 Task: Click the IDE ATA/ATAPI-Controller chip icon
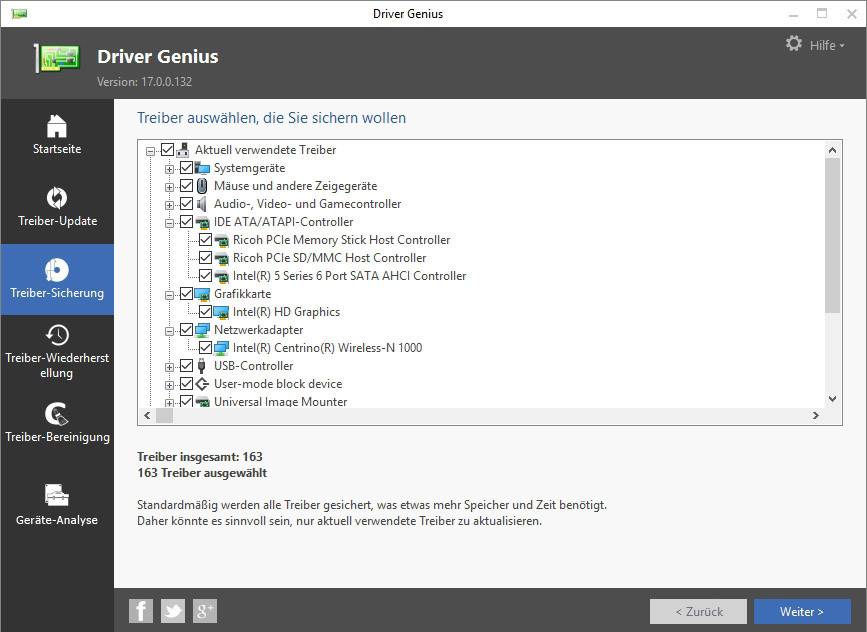click(x=202, y=222)
